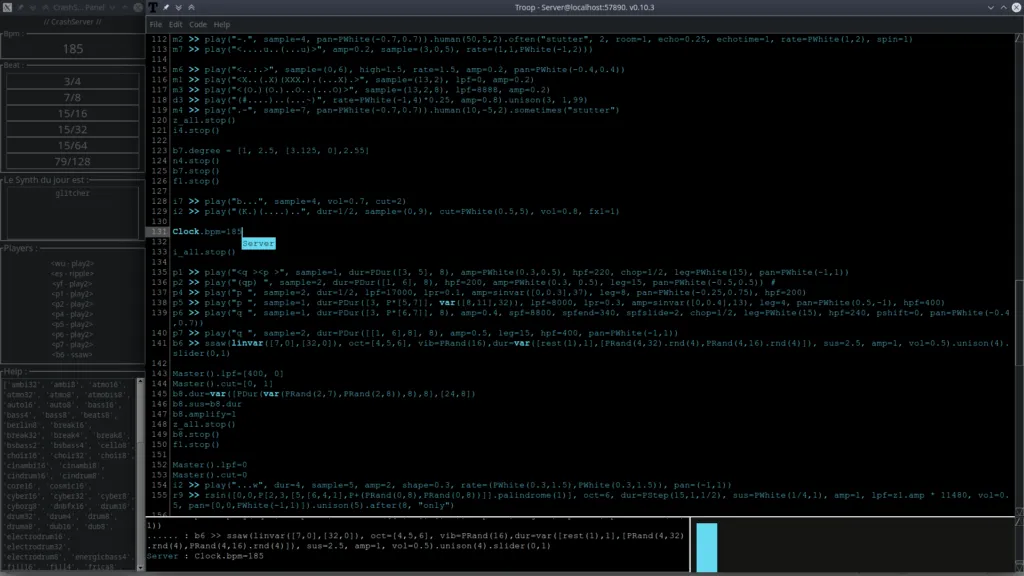Click f1.stop() on line 126

pos(196,181)
